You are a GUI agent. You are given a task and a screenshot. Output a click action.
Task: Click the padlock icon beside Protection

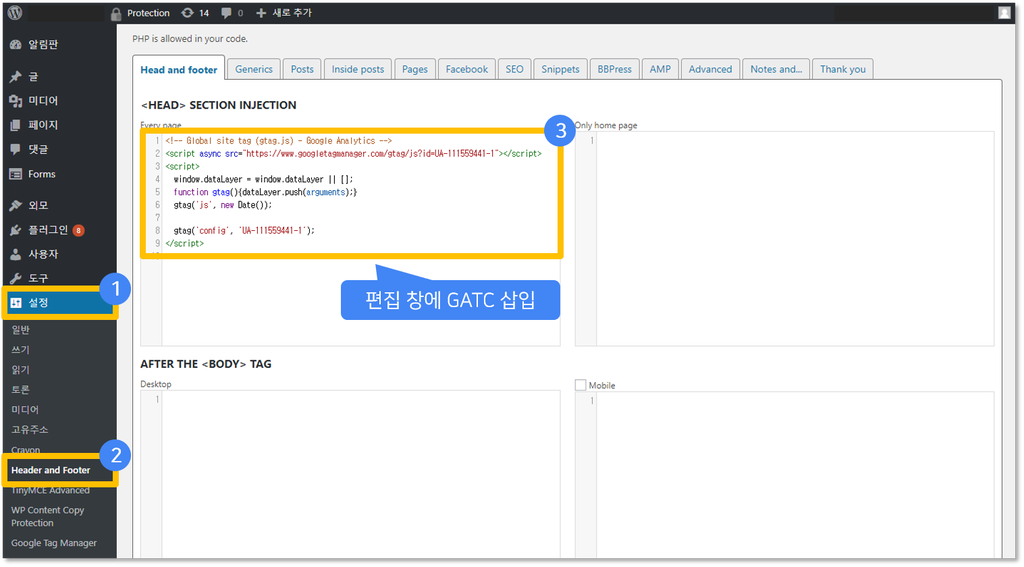click(x=116, y=13)
